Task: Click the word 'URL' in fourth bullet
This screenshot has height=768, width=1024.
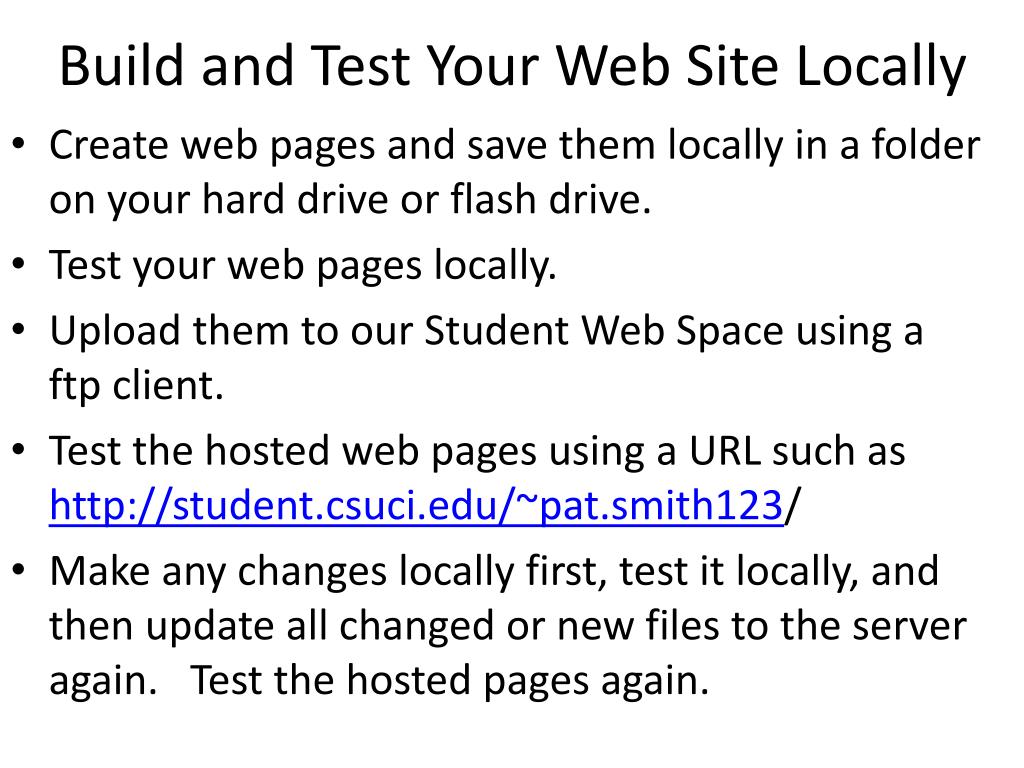Action: coord(724,451)
